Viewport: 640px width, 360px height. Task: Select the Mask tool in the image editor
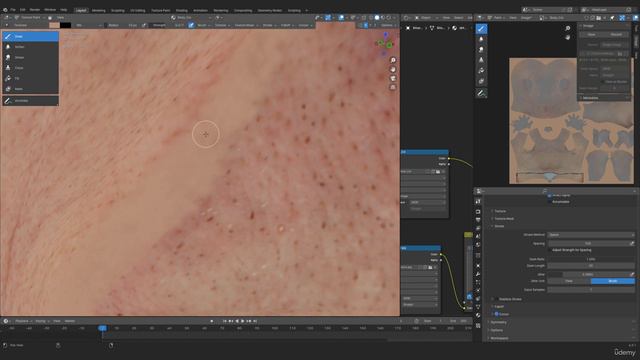pos(481,82)
